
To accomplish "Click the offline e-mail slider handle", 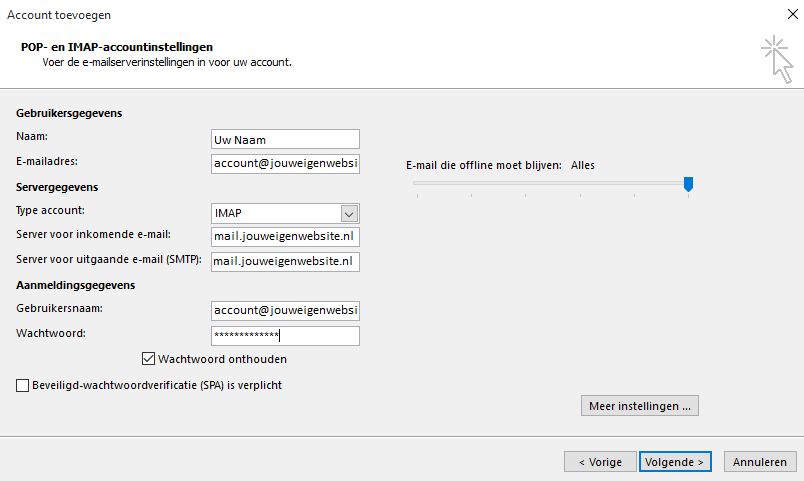I will pos(688,183).
